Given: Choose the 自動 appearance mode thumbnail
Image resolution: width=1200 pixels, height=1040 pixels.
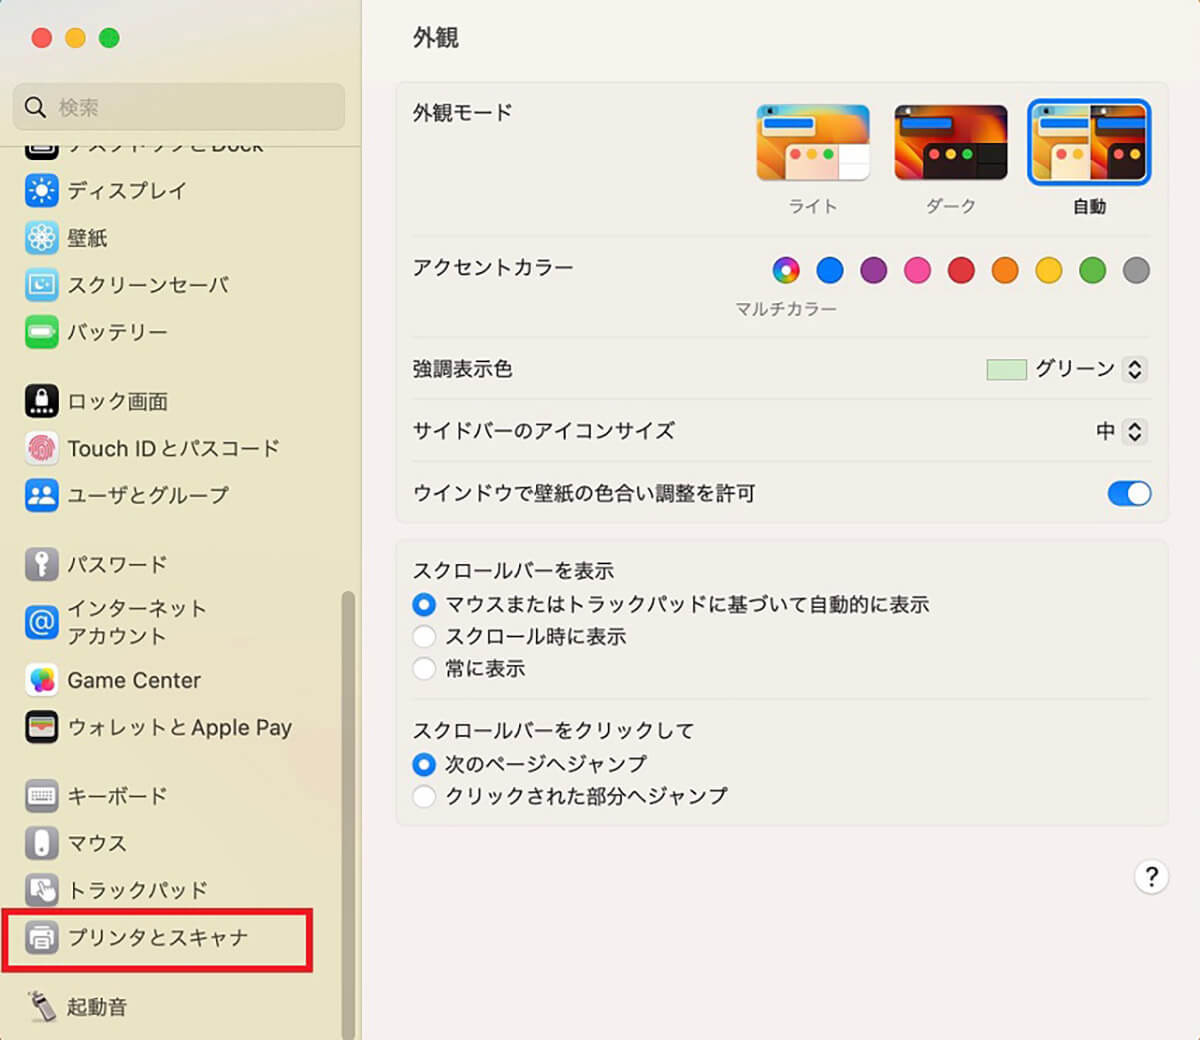Looking at the screenshot, I should click(1089, 143).
